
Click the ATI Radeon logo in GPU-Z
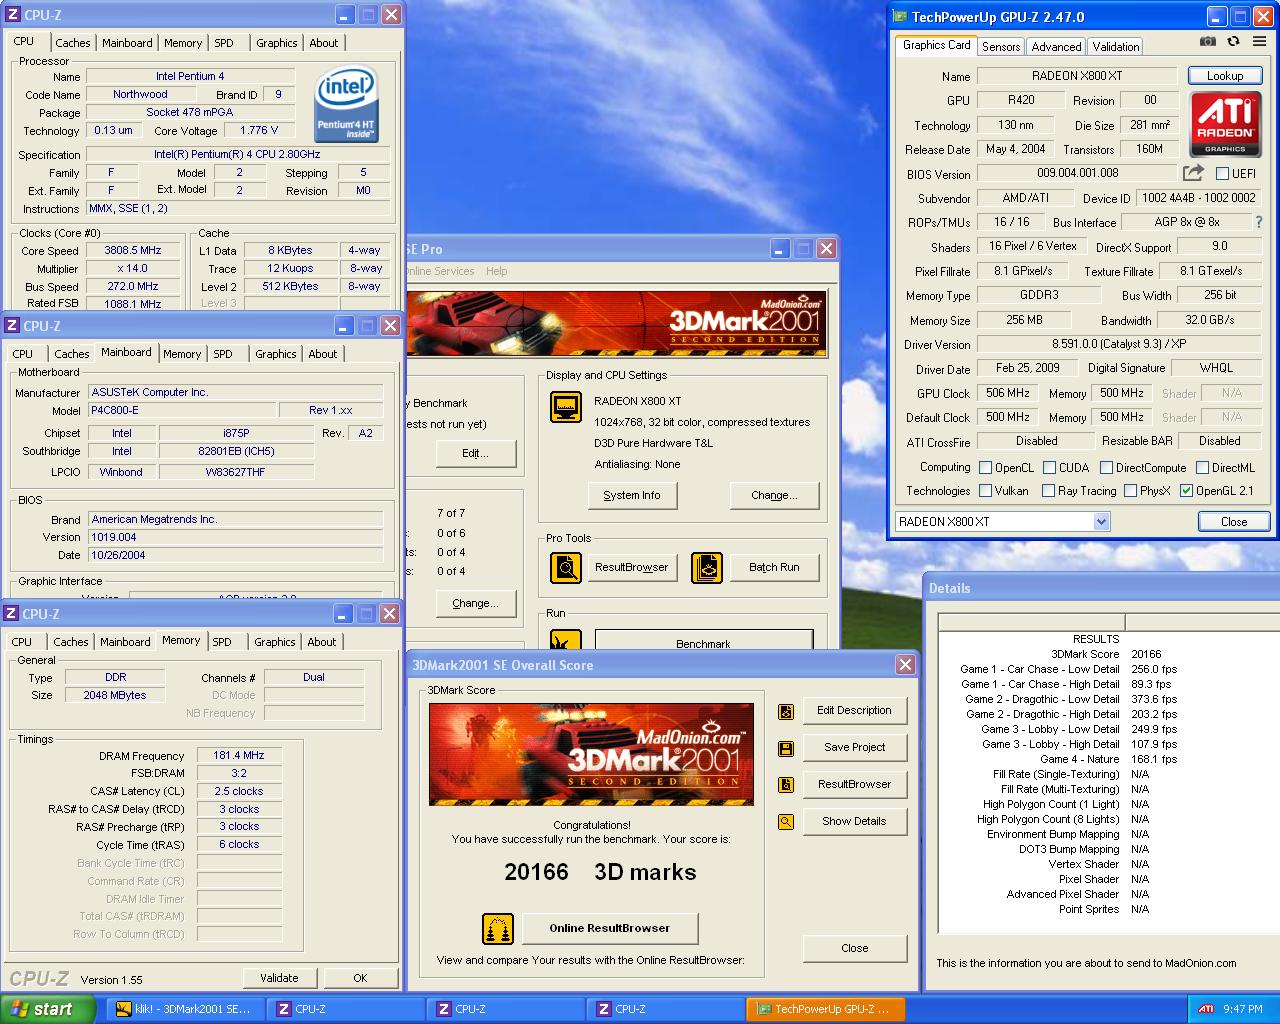1225,124
